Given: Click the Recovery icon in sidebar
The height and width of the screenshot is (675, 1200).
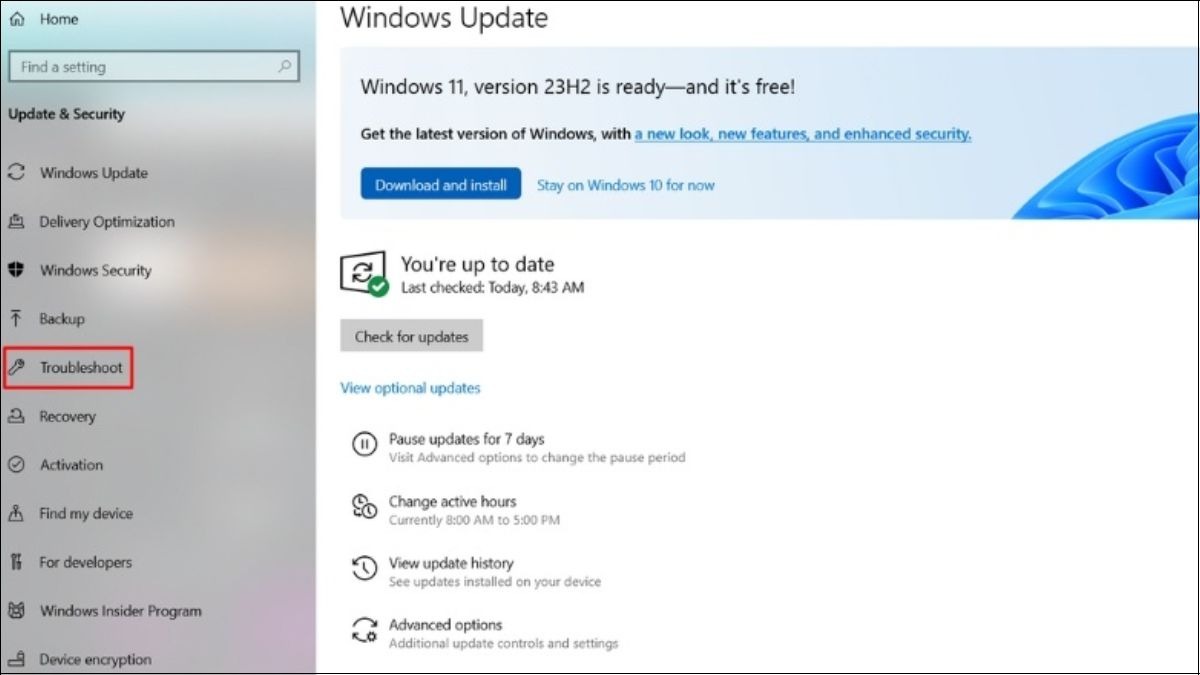Looking at the screenshot, I should coord(16,416).
